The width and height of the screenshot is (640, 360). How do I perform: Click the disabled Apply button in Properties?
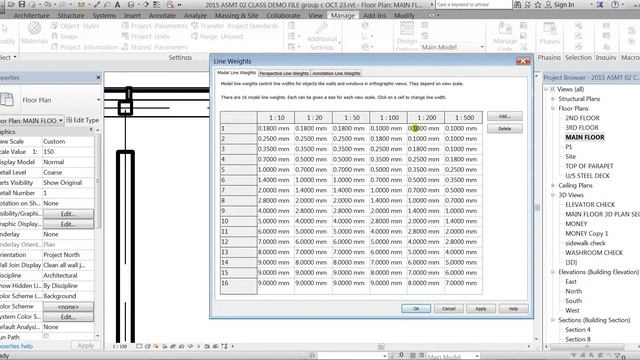click(86, 346)
